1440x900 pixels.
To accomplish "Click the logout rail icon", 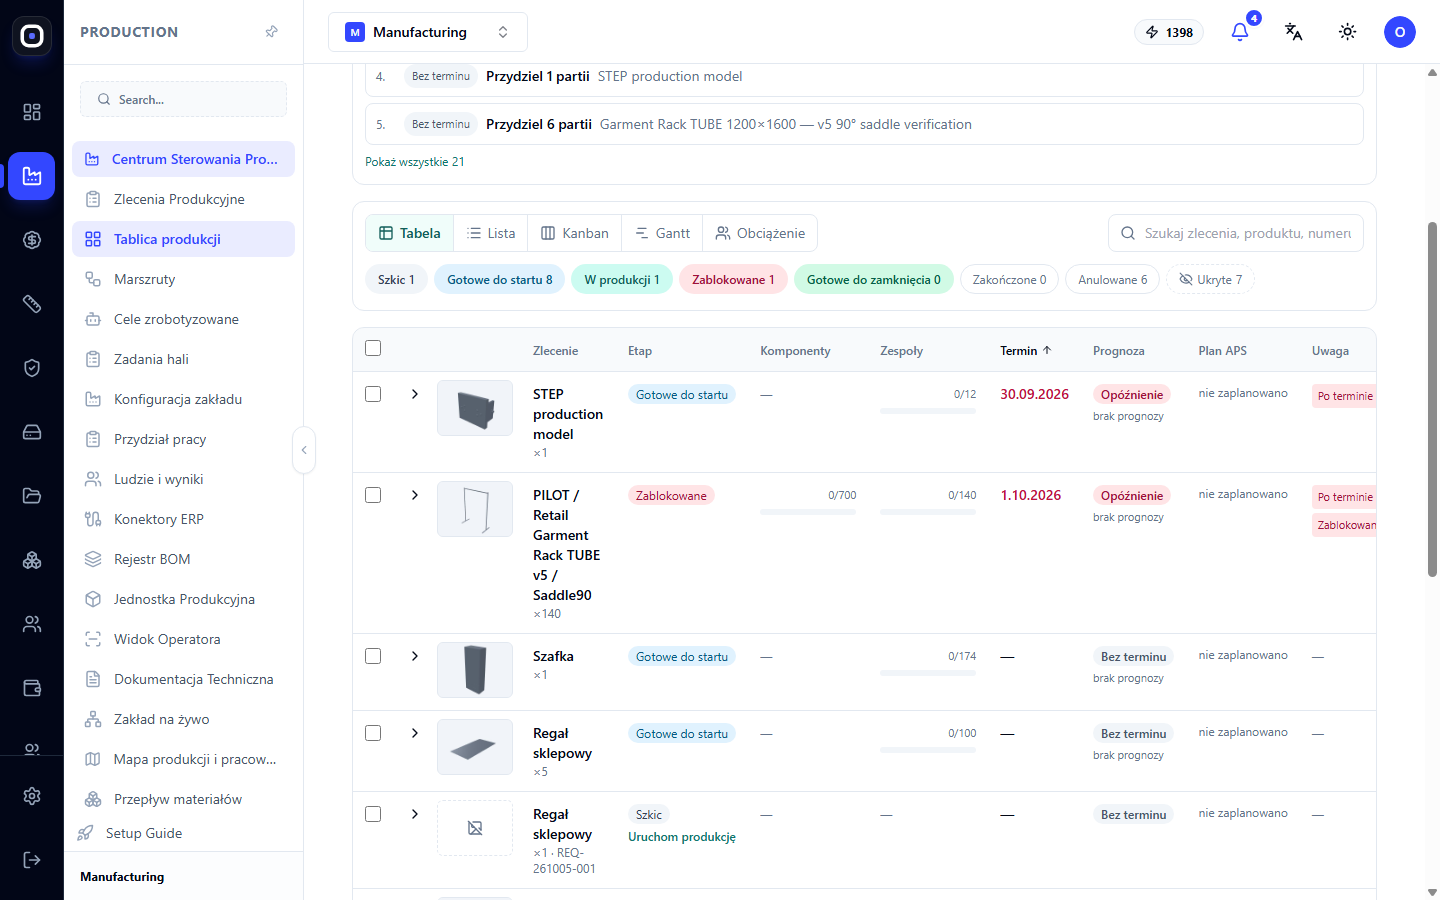I will (x=32, y=860).
